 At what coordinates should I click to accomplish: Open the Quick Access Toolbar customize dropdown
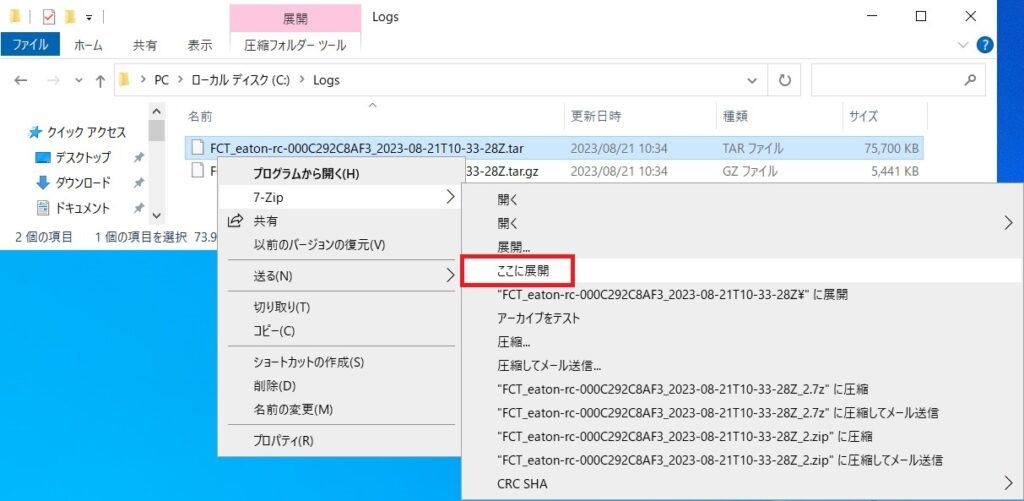click(89, 17)
